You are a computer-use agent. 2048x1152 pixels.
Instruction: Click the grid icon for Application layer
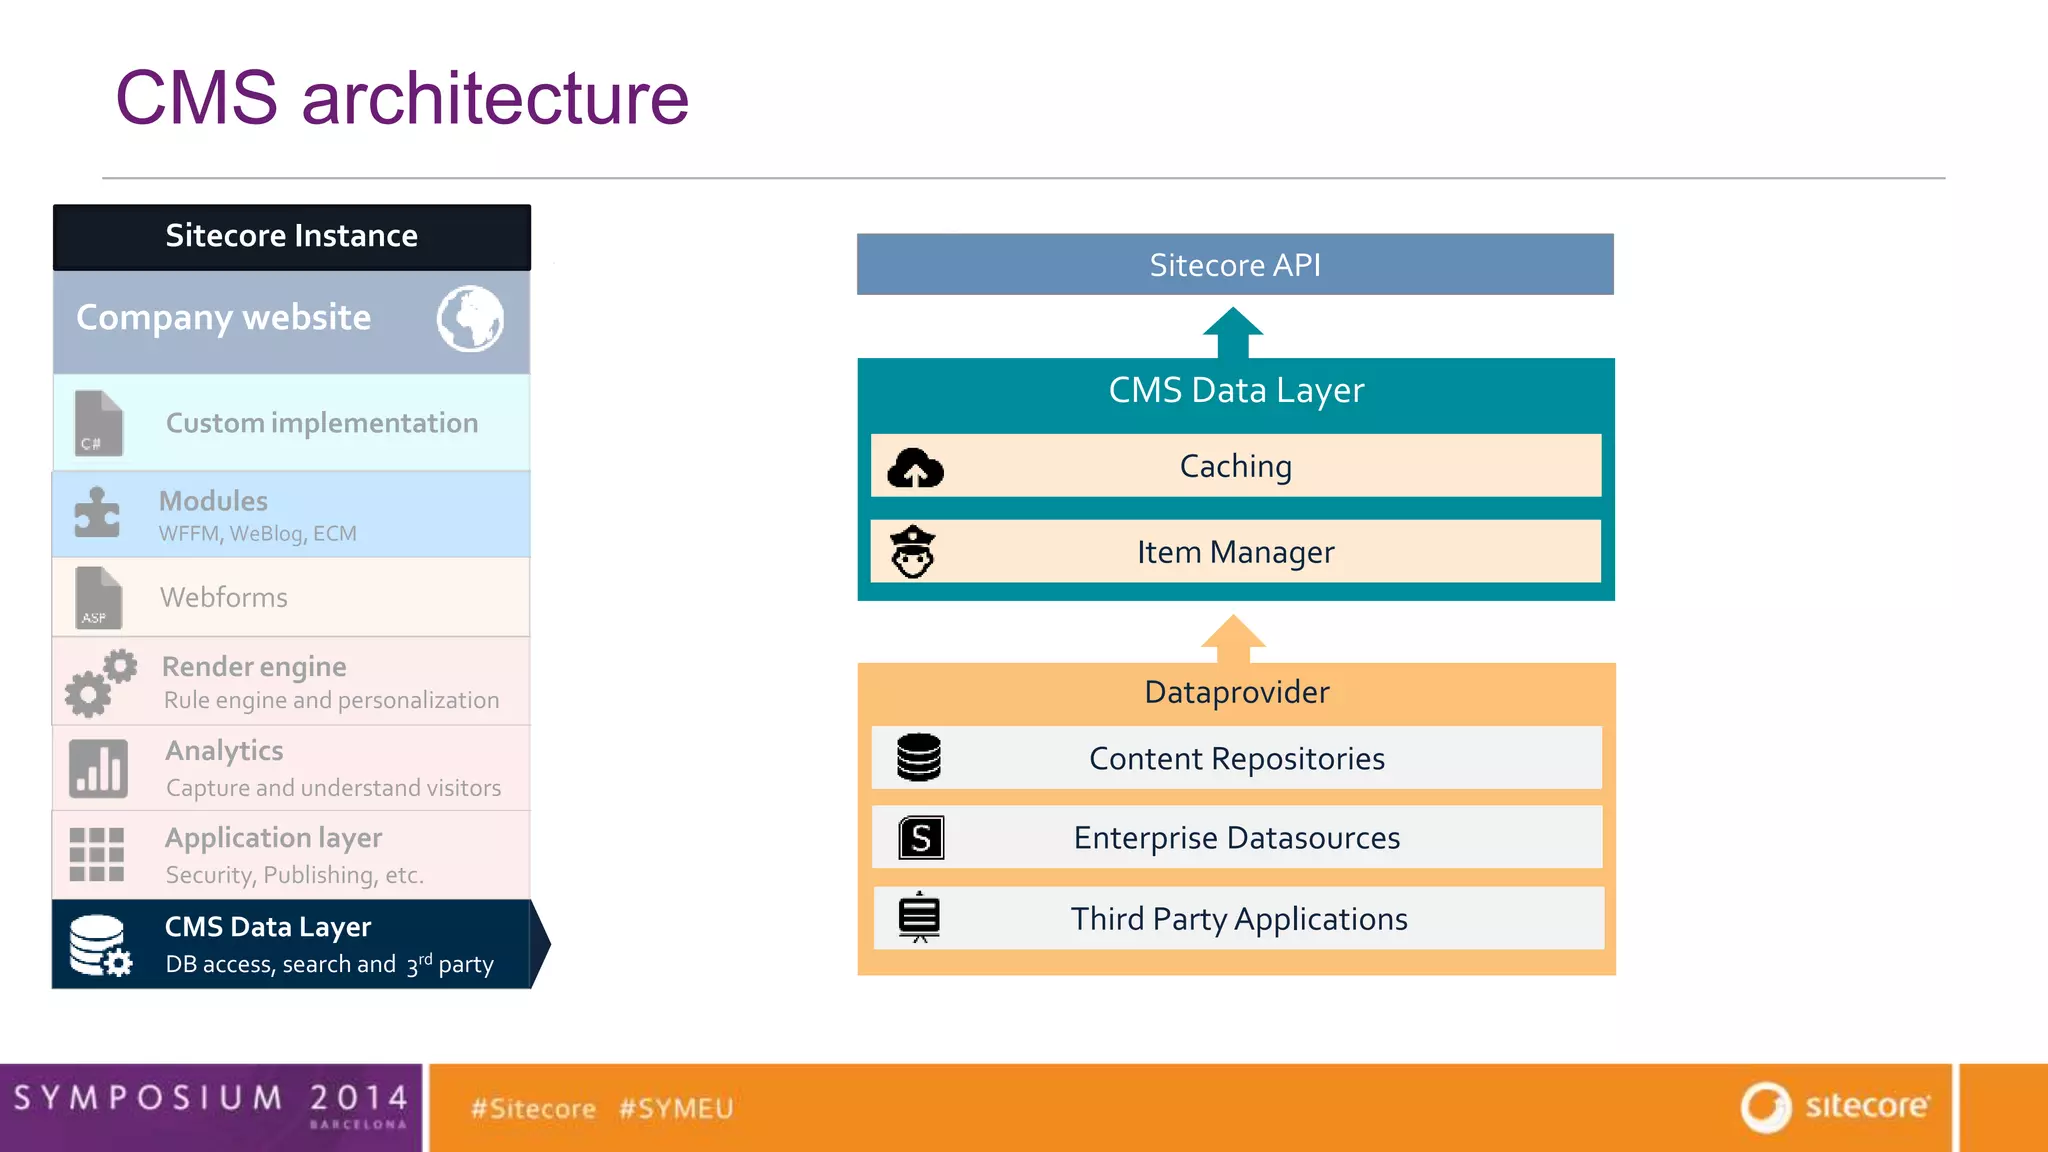click(x=97, y=855)
